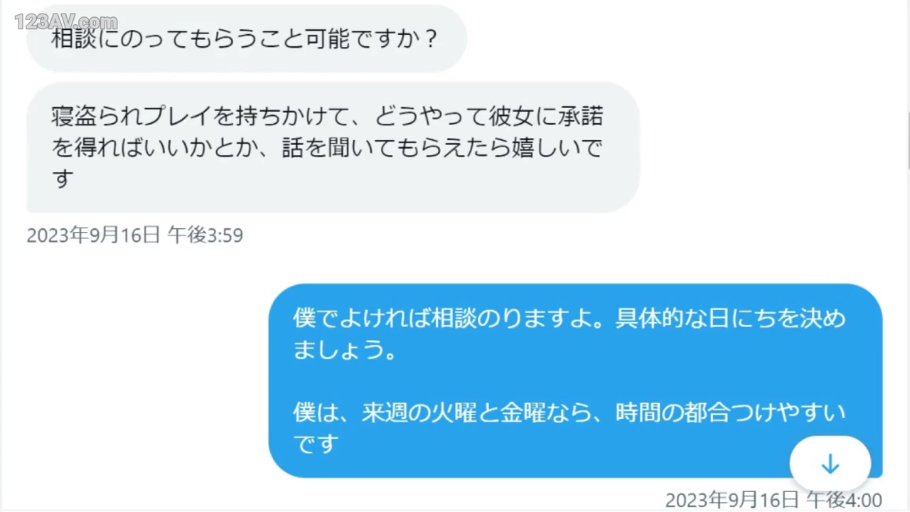The image size is (910, 512).
Task: Click the scroll-to-latest down arrow button
Action: [x=830, y=463]
